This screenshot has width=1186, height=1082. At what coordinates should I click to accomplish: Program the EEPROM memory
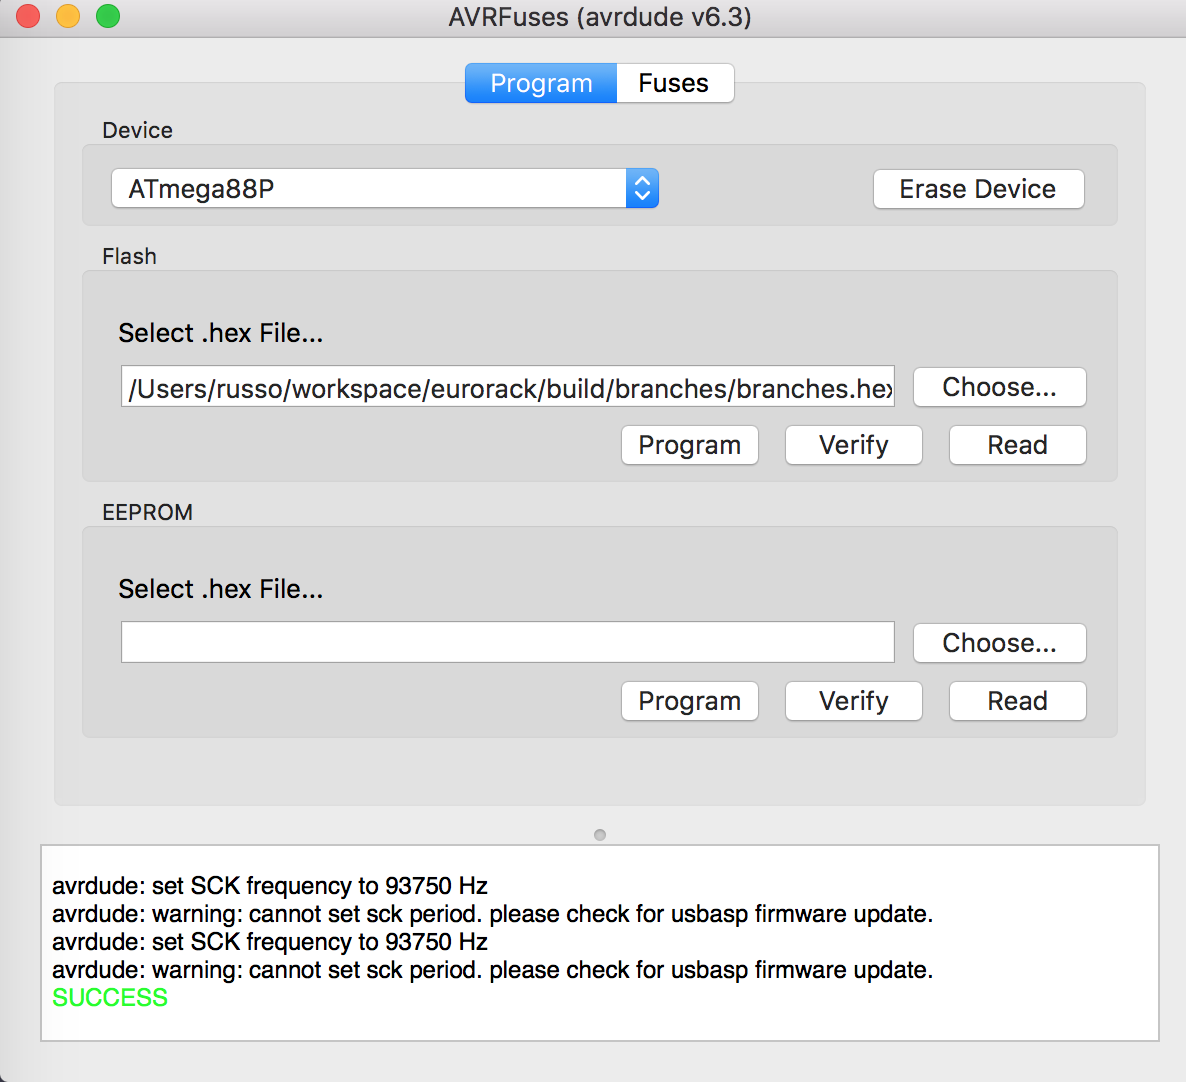point(689,701)
